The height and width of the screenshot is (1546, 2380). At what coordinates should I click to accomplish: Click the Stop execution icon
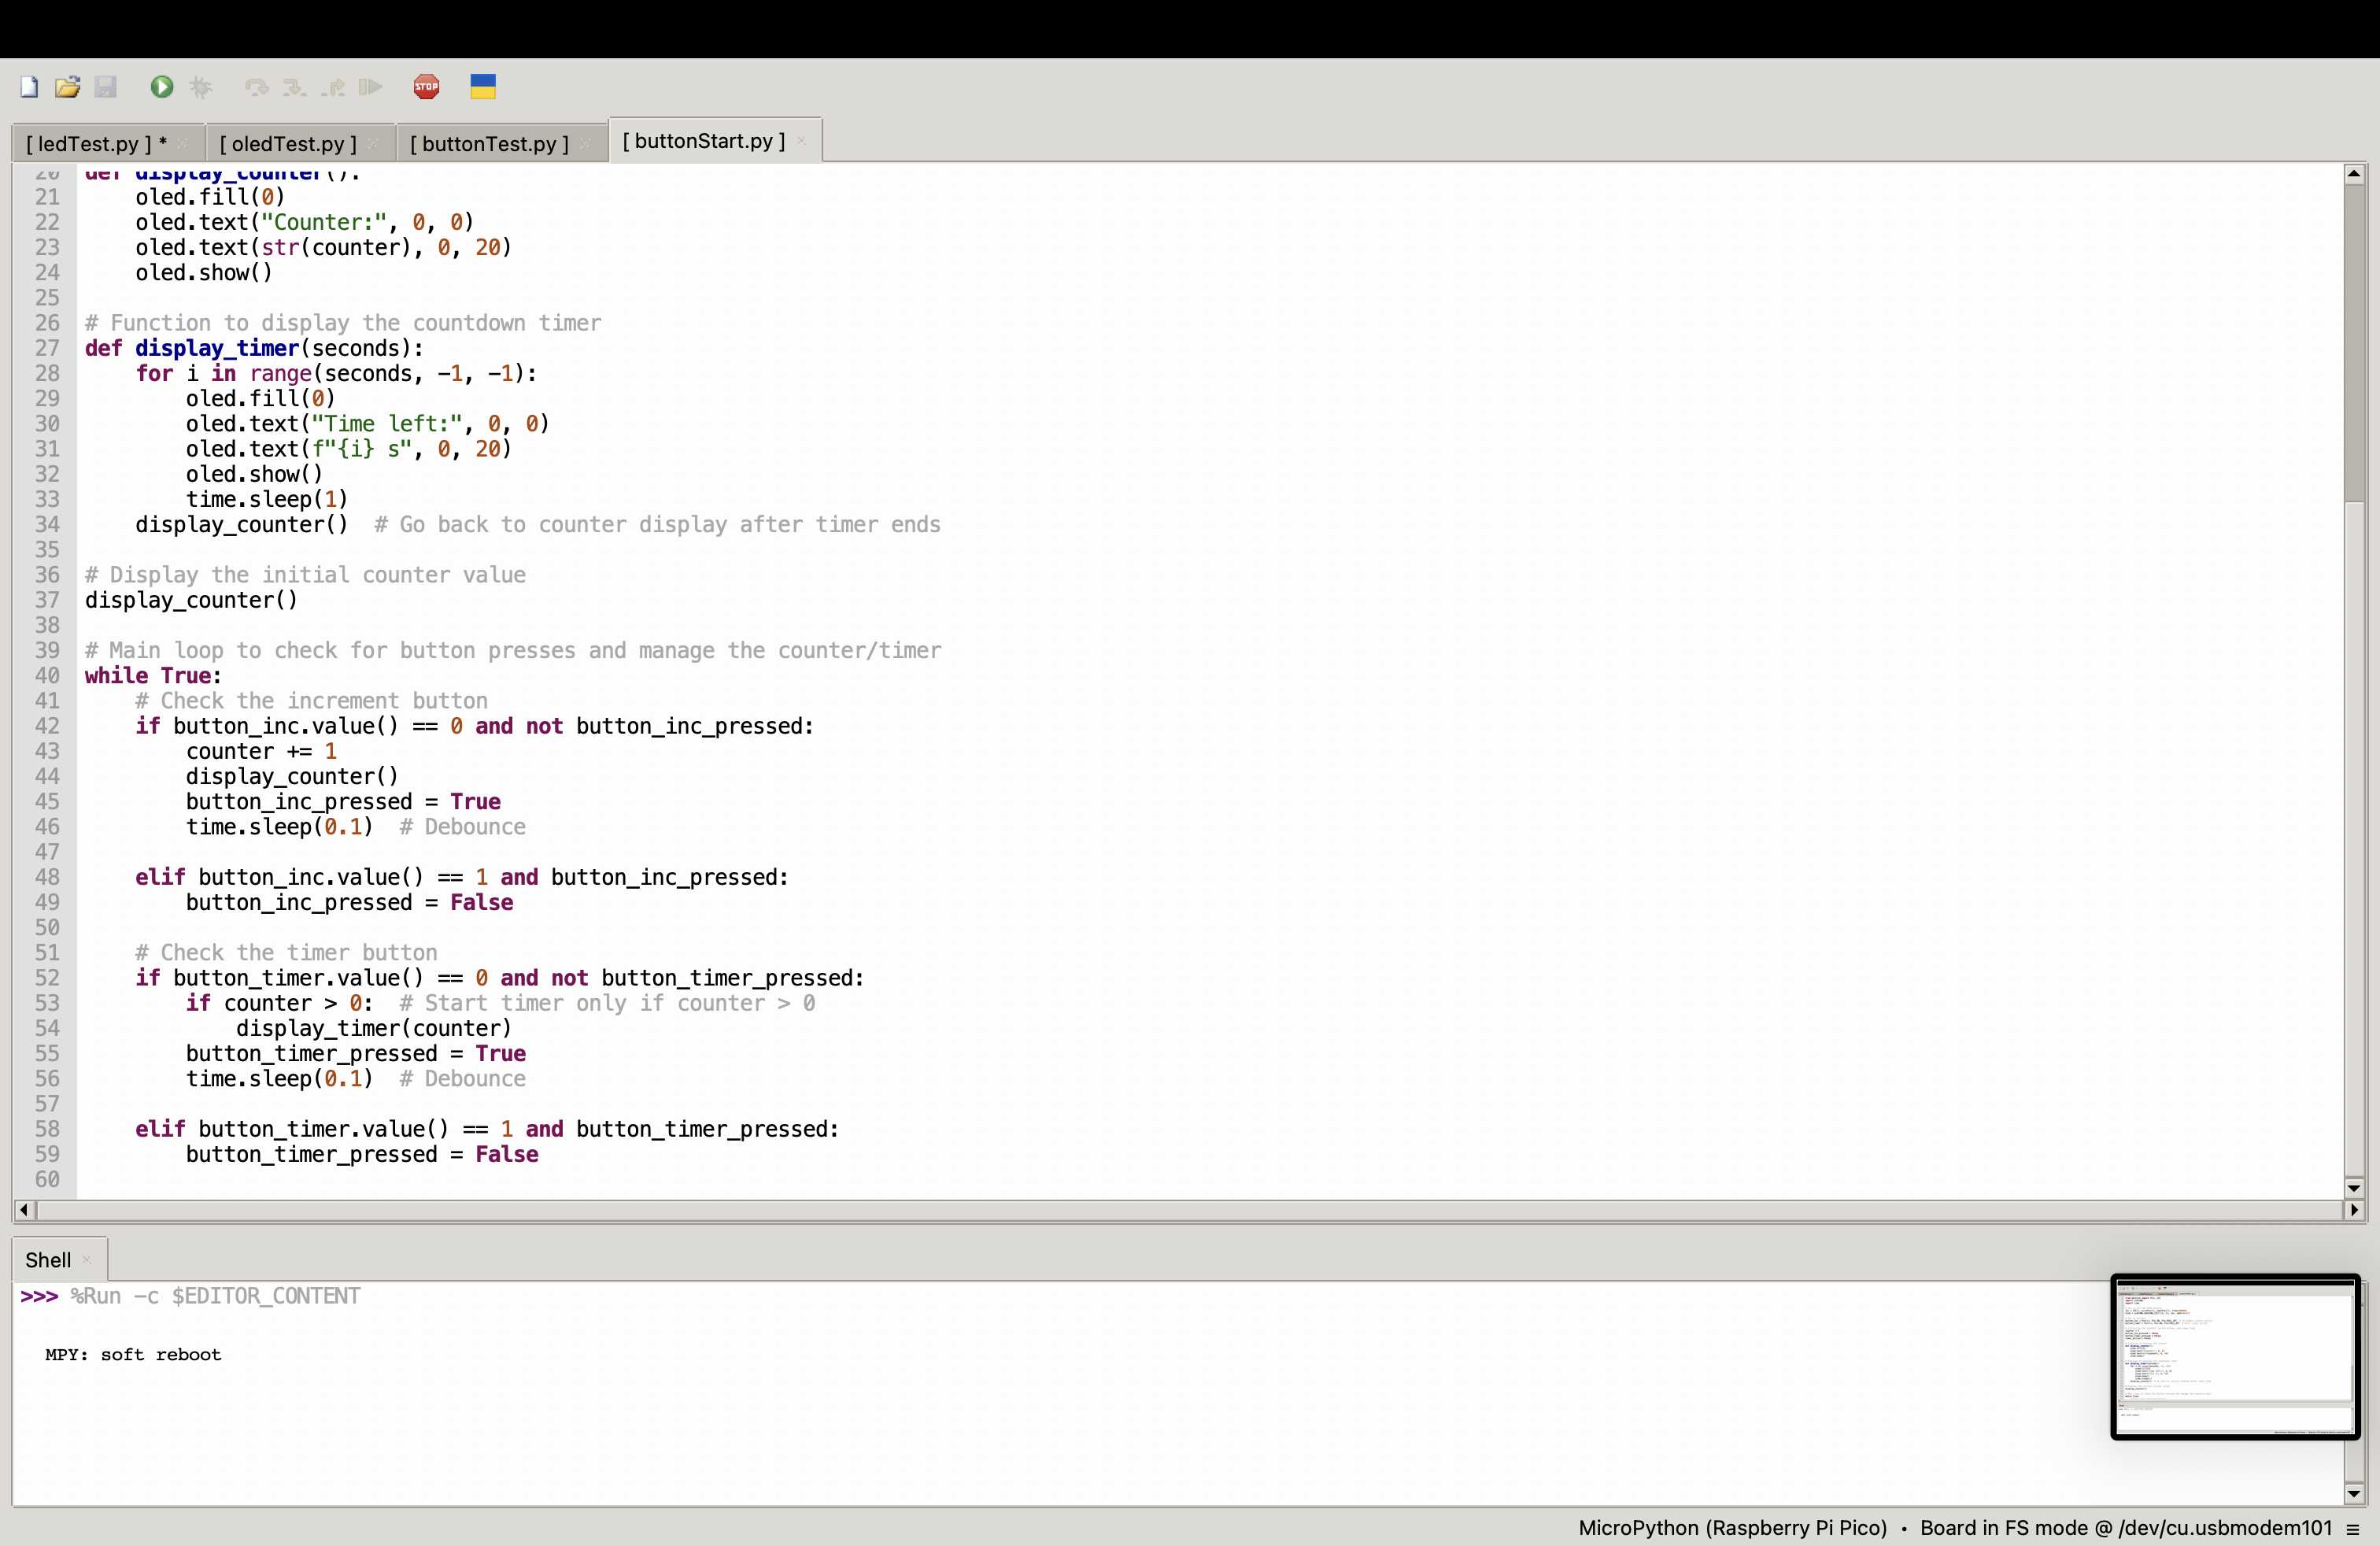(427, 87)
